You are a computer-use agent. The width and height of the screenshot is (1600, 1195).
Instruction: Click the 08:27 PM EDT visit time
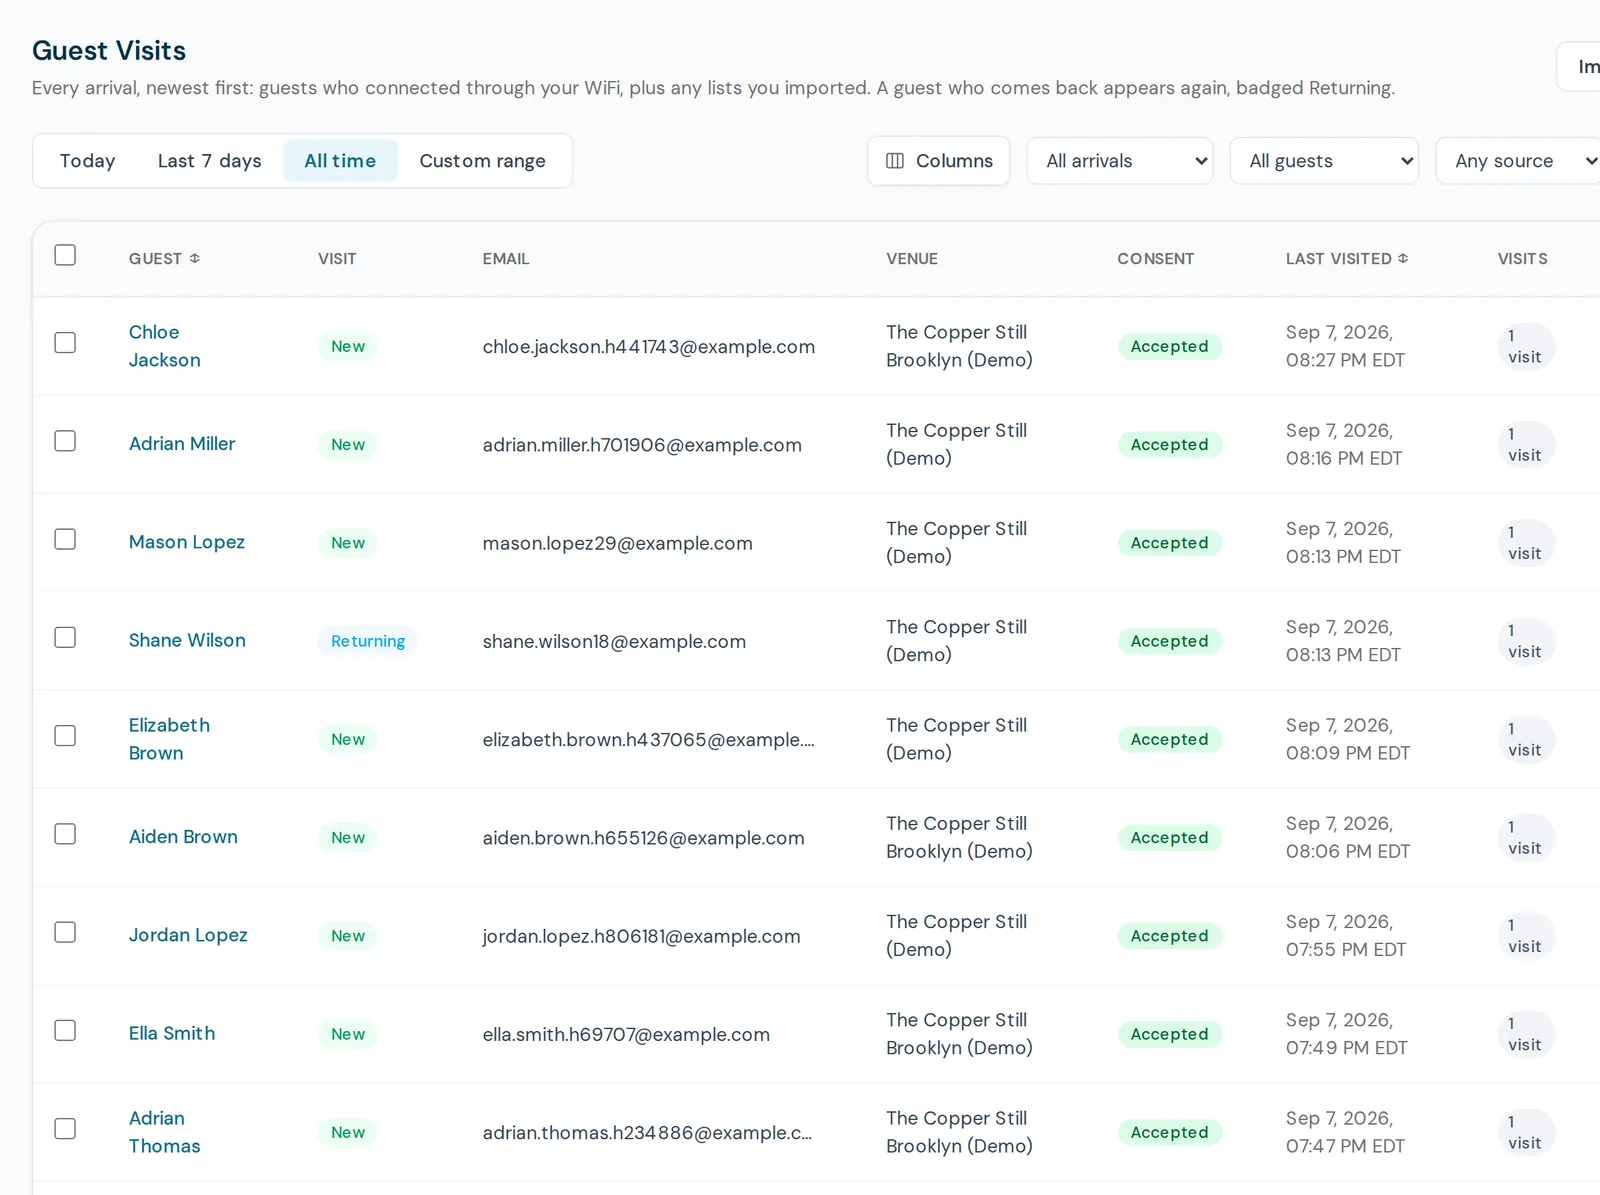coord(1345,360)
